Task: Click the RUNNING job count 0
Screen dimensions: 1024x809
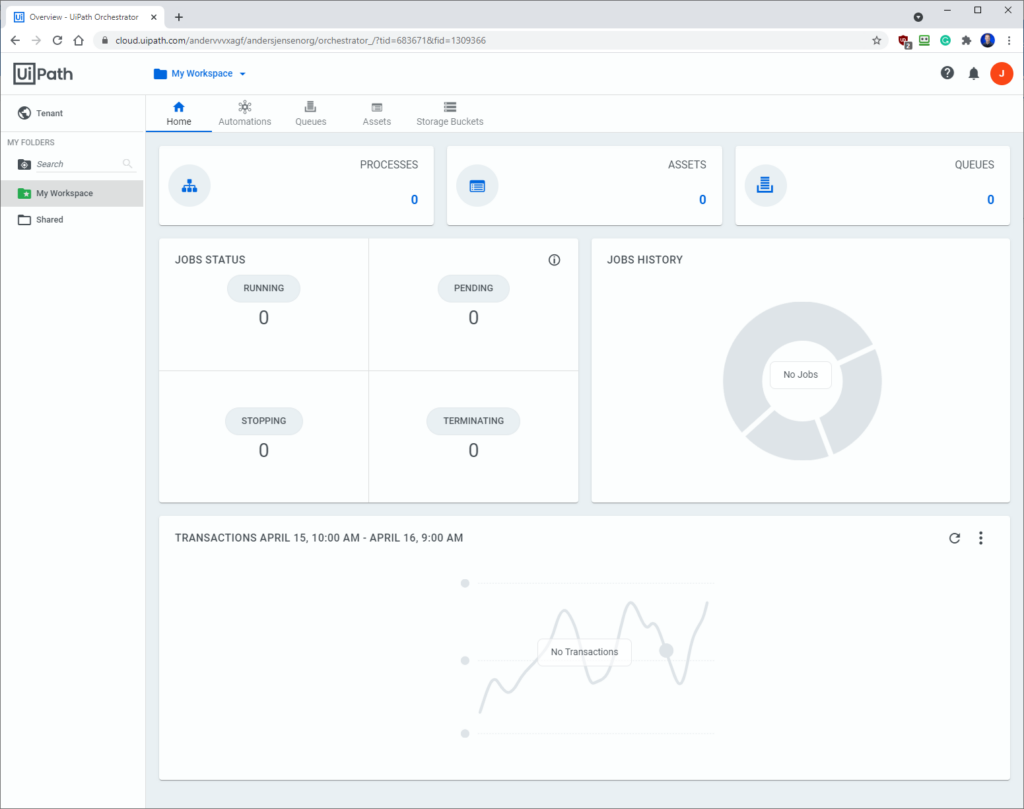Action: (263, 318)
